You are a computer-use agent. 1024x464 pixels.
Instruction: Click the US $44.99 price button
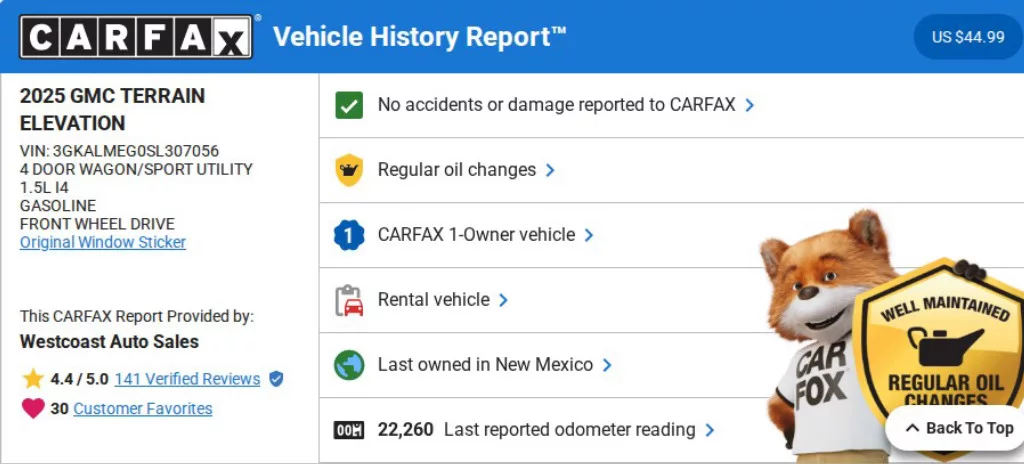pyautogui.click(x=967, y=37)
